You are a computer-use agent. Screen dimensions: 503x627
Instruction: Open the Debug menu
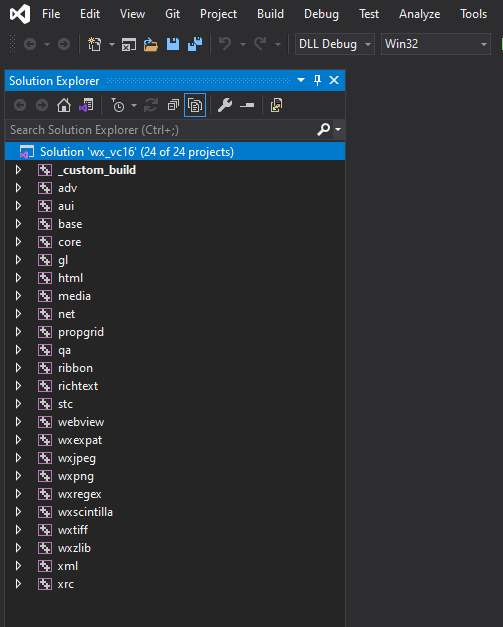pyautogui.click(x=321, y=14)
